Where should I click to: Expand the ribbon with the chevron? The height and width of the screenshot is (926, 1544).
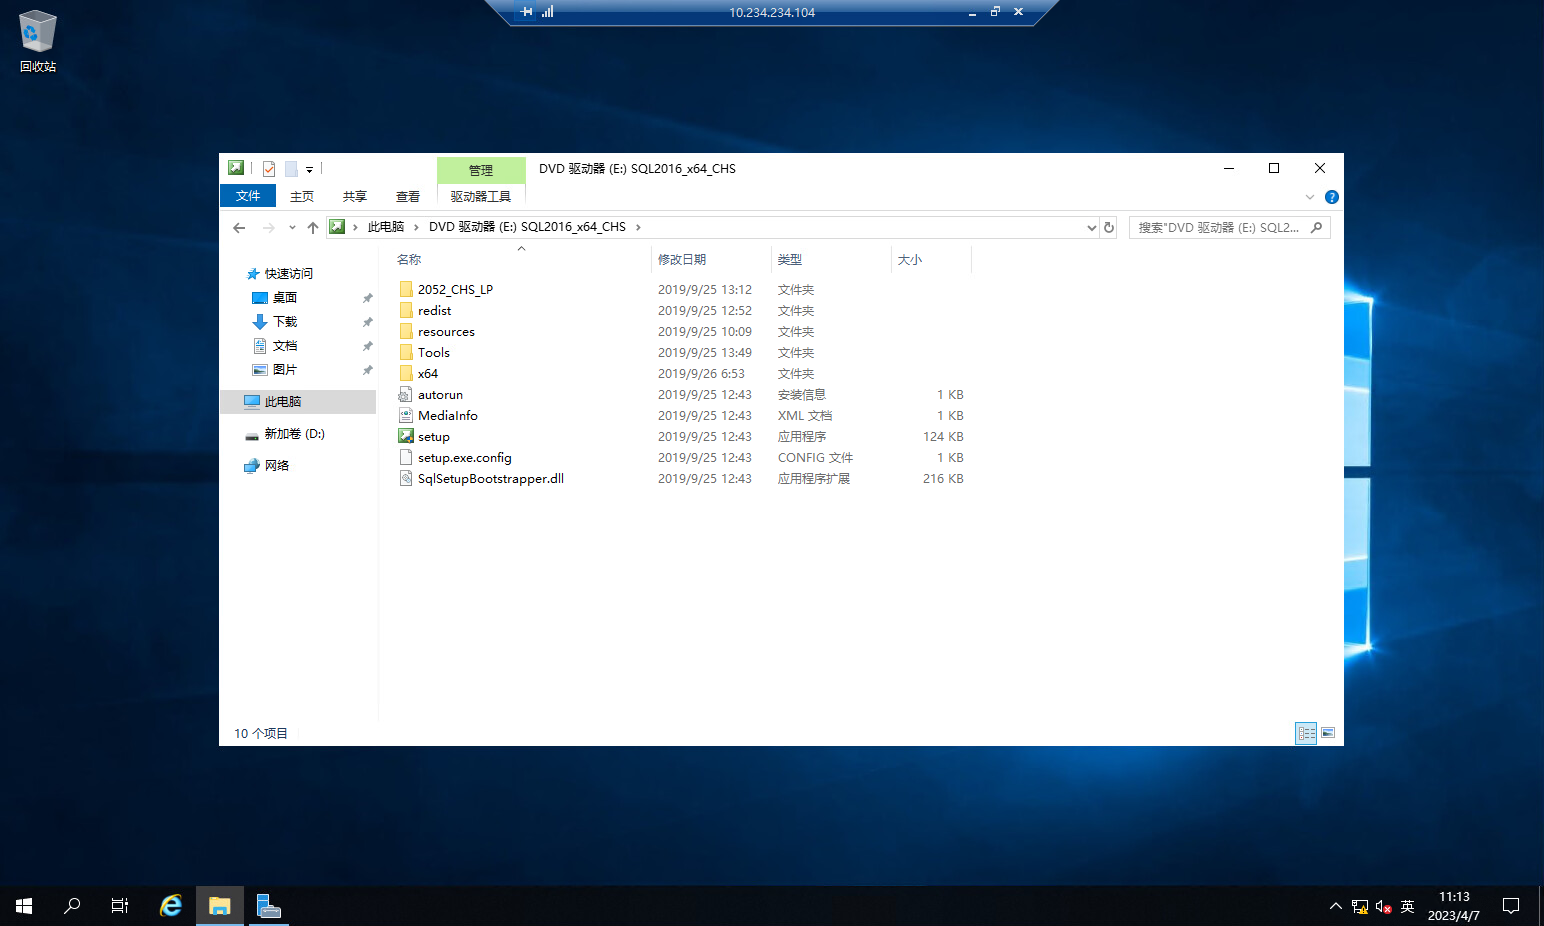pyautogui.click(x=1310, y=197)
